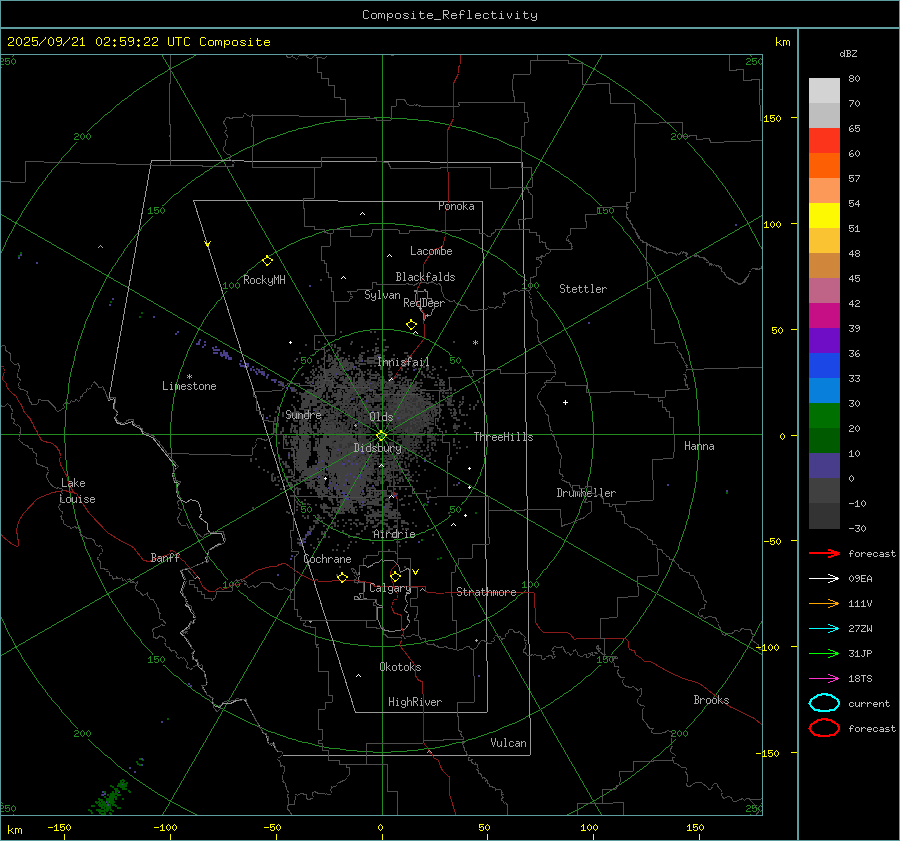
Task: Select the orange 111V arrow icon
Action: 824,603
